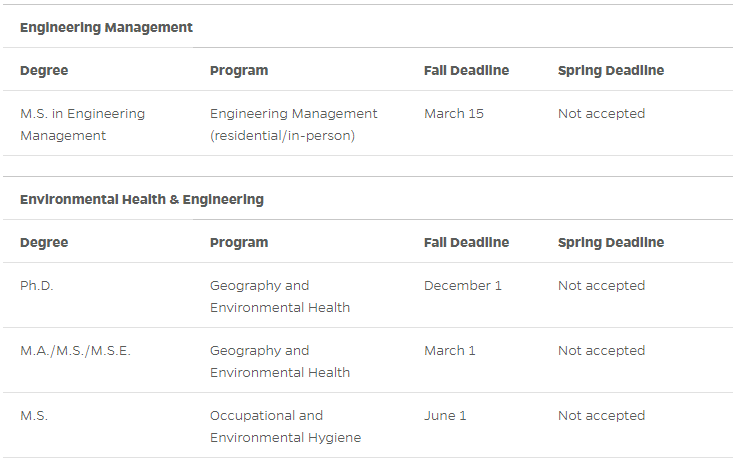Click M.S. in Engineering Management degree text

[x=83, y=125]
